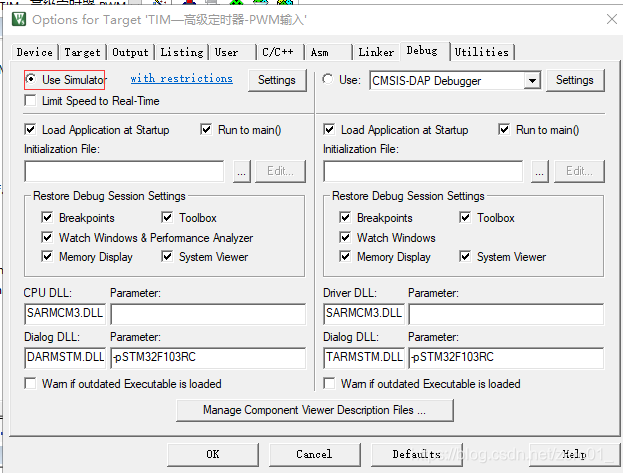Click Manage Component Viewer Description Files button

tap(315, 410)
